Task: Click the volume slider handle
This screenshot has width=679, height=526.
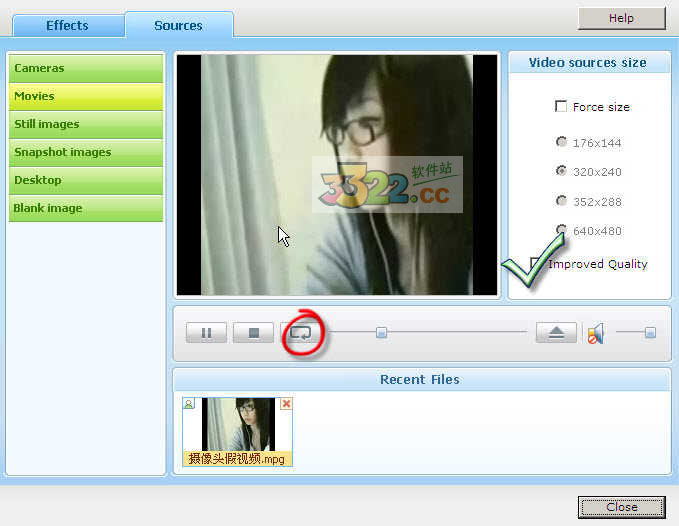Action: [x=650, y=332]
